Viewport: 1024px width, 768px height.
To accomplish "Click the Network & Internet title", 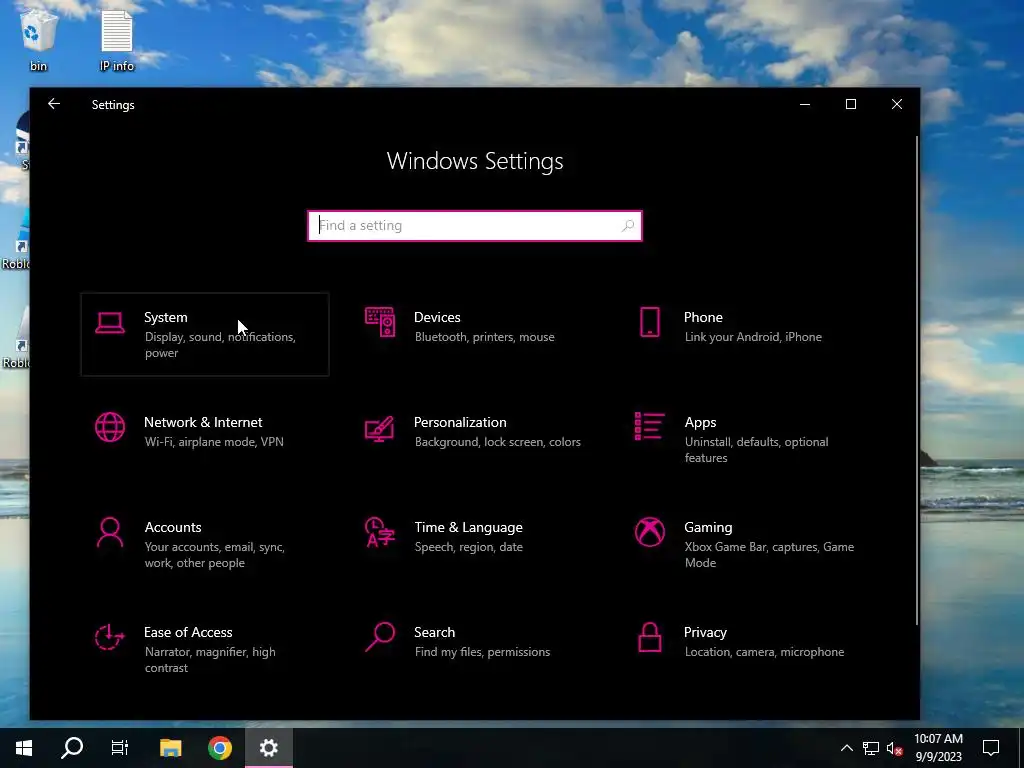I will tap(203, 423).
